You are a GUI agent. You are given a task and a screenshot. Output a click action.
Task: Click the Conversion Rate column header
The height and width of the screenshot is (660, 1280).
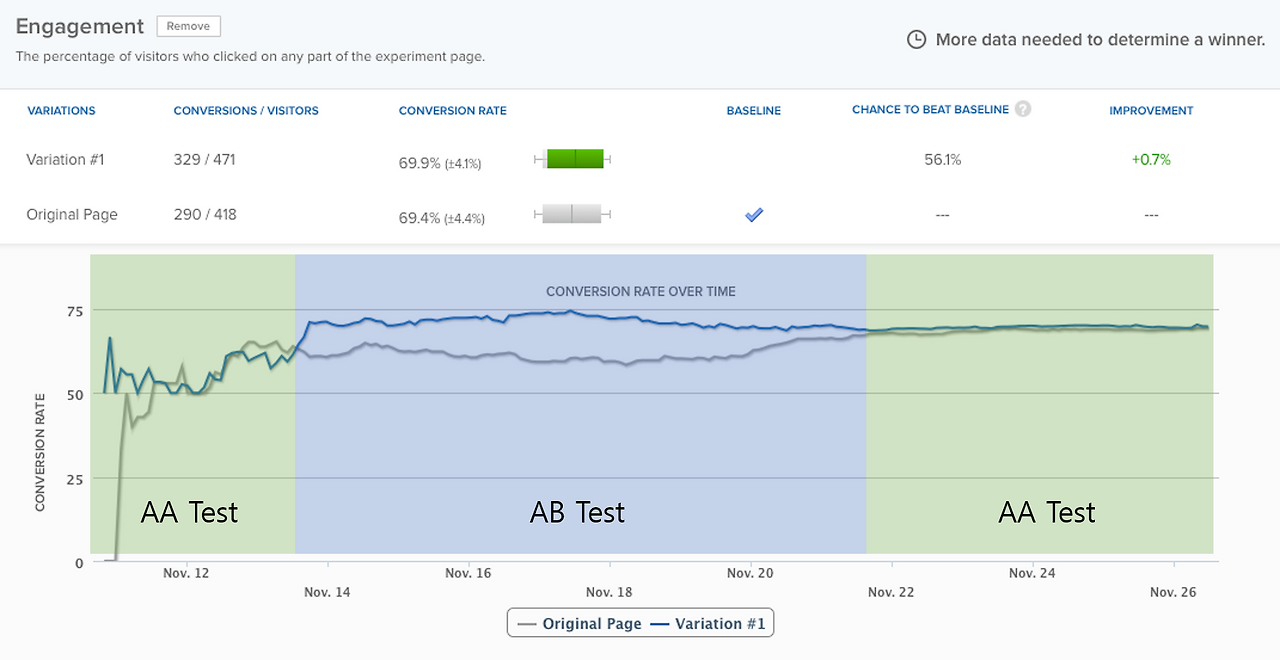tap(452, 111)
